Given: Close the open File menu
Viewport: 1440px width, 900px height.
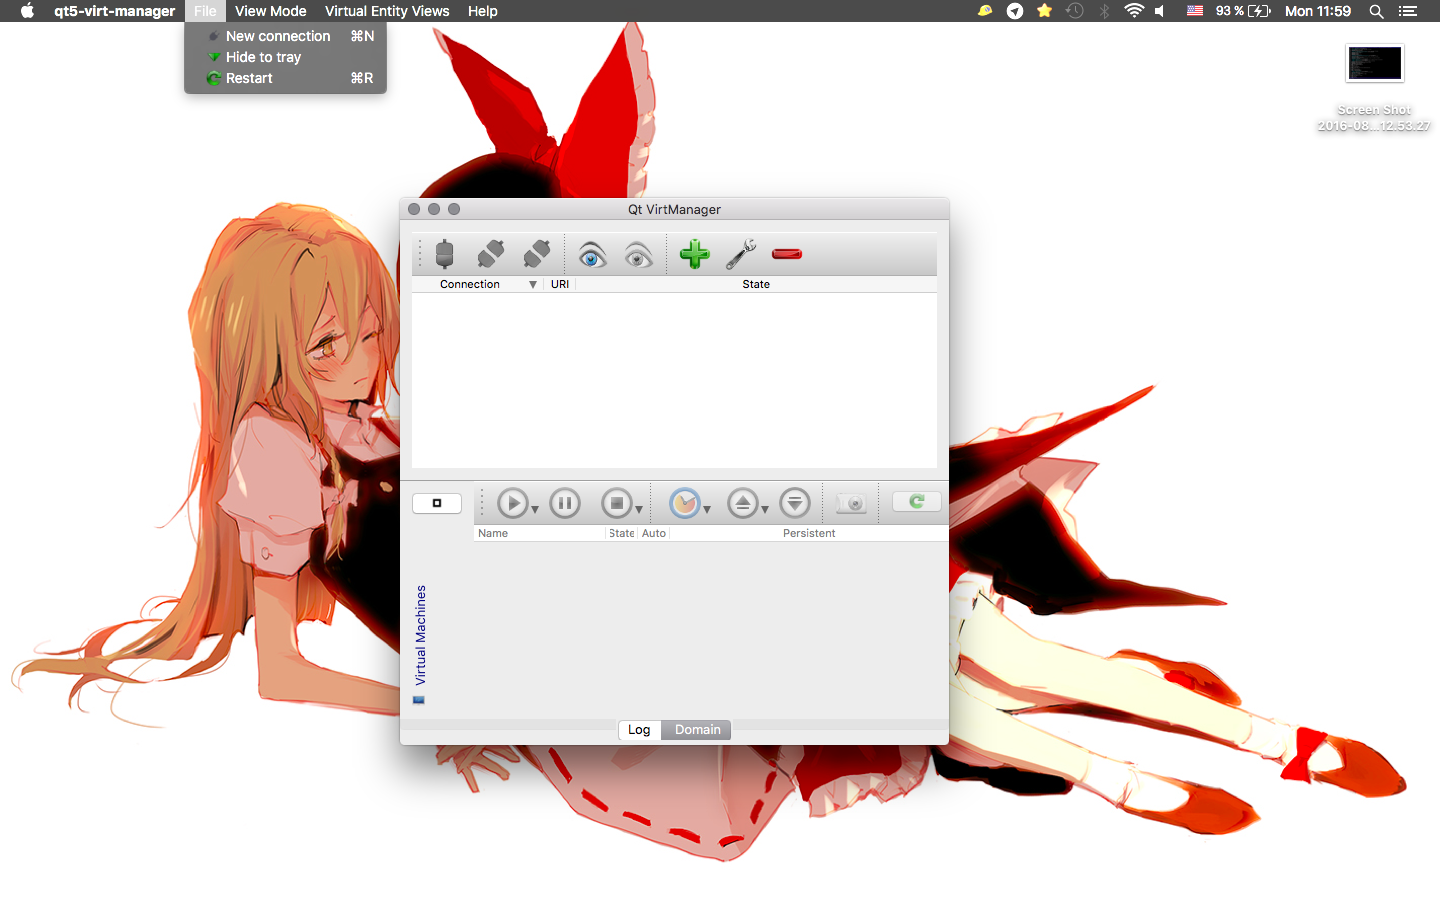Looking at the screenshot, I should pyautogui.click(x=205, y=11).
